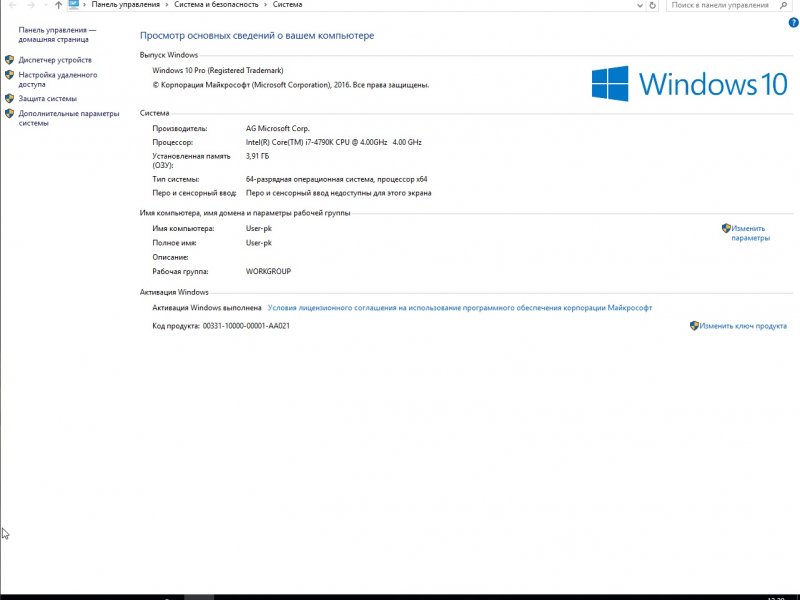The image size is (800, 600).
Task: Expand the chevron before Панель управления breadcrumb
Action: tap(85, 5)
